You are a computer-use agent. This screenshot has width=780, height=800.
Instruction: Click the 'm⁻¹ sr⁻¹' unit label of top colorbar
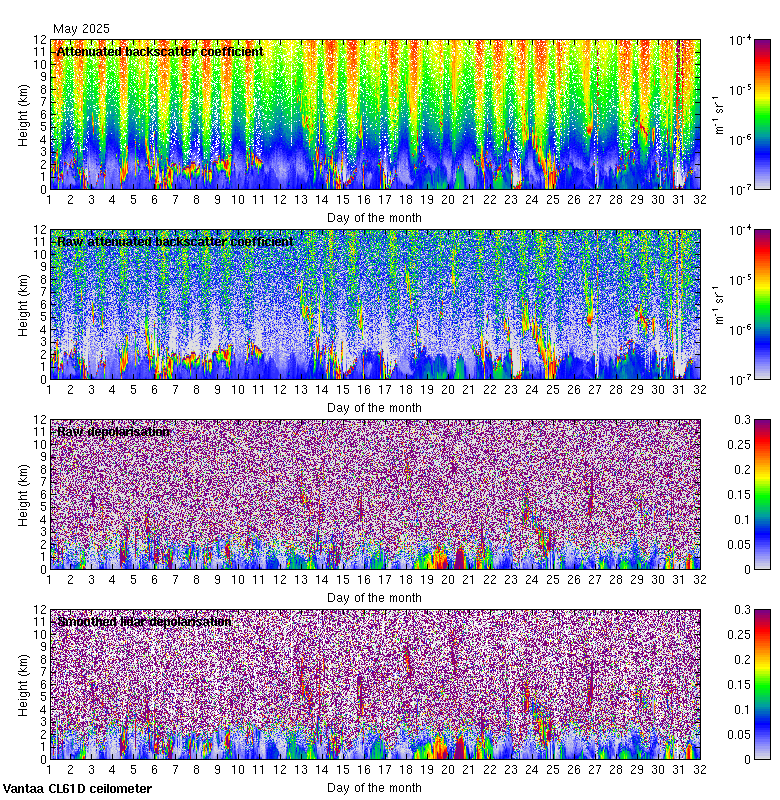pos(718,115)
